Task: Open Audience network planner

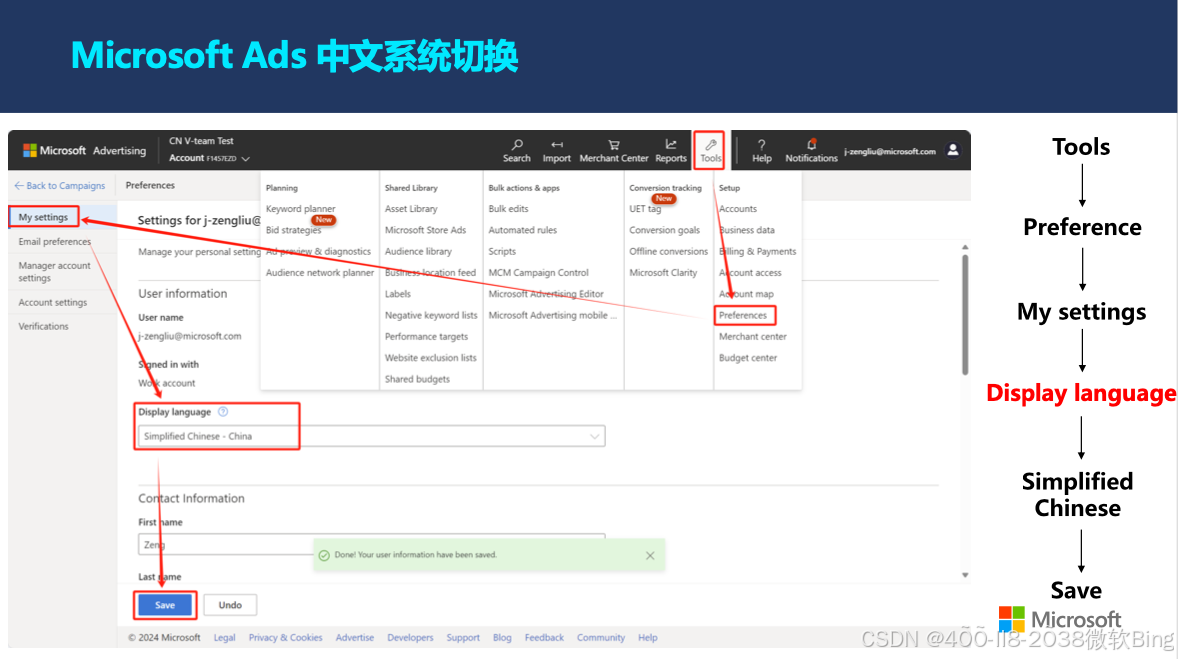Action: coord(319,273)
